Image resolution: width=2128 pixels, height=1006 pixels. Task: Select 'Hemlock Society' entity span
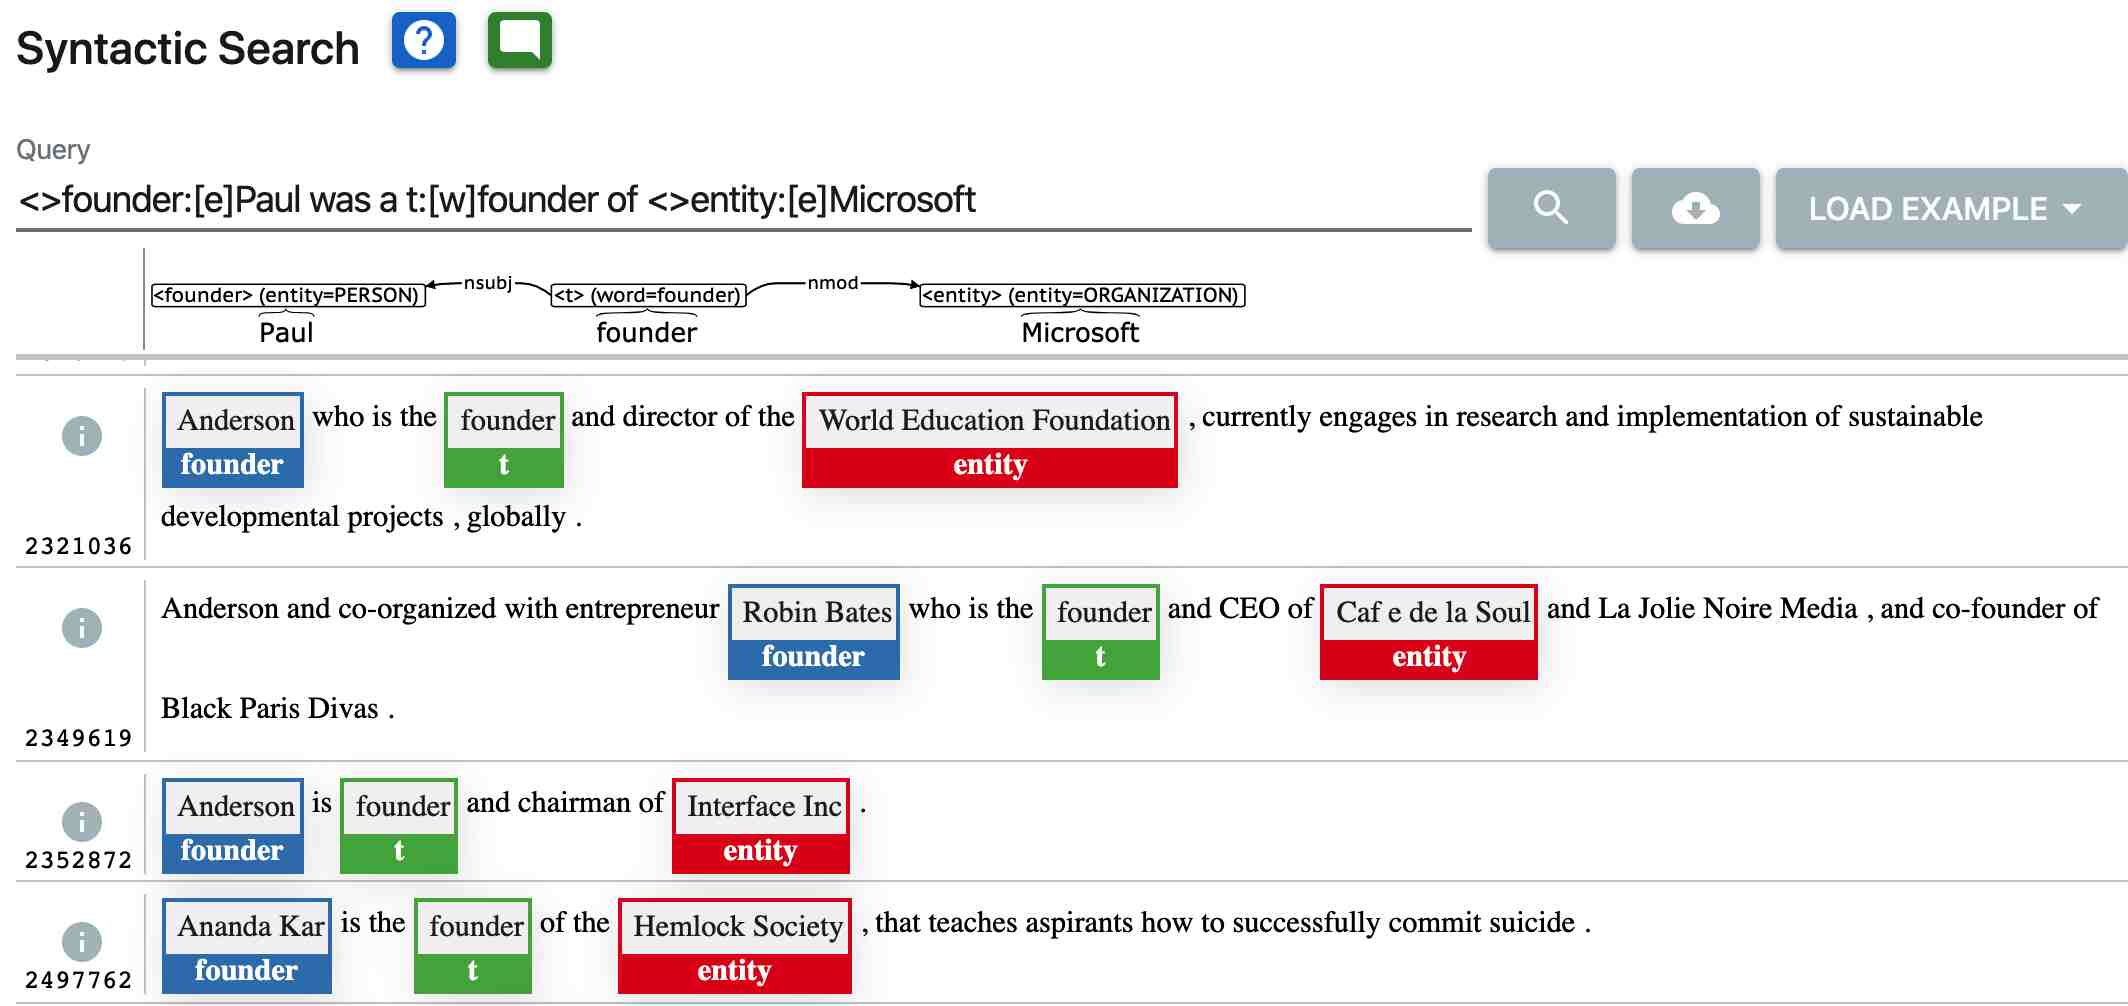(735, 946)
